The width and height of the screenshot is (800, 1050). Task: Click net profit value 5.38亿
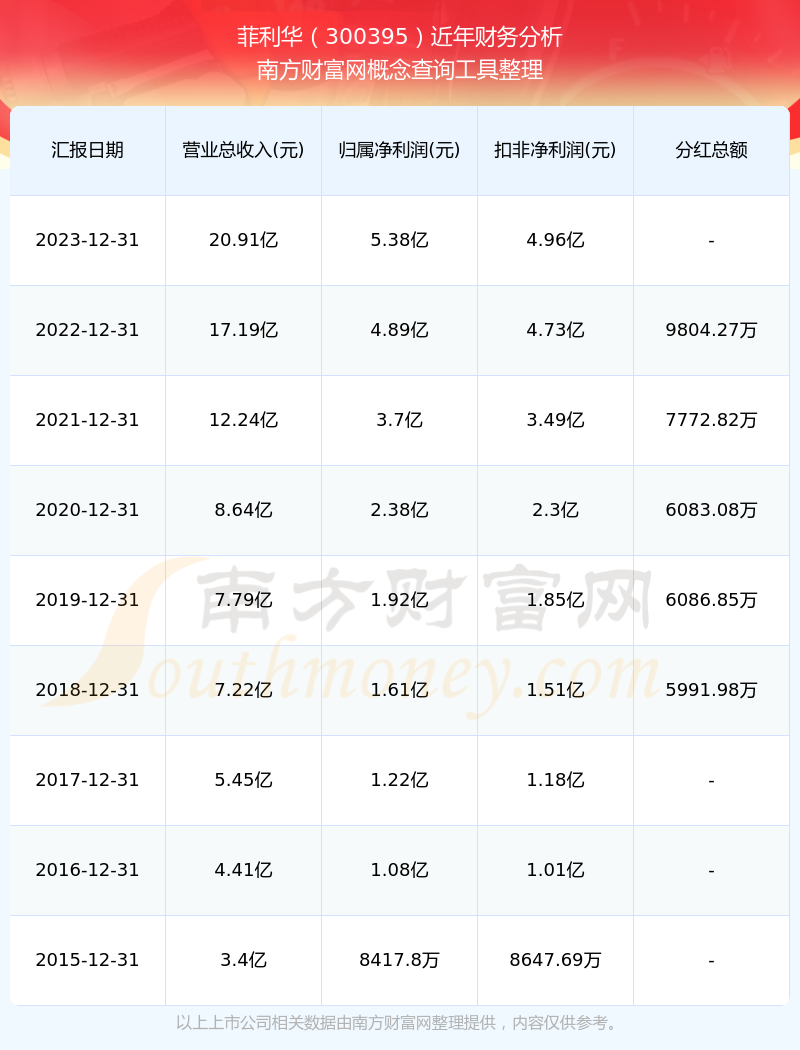400,240
